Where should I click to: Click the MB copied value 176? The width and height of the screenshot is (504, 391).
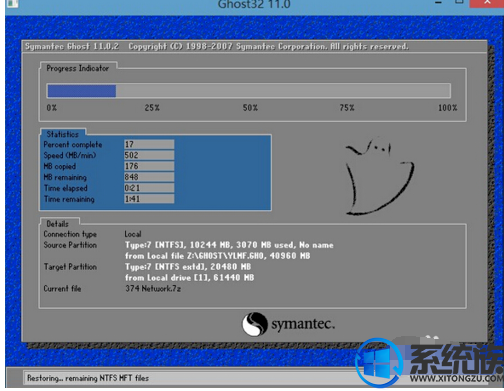tap(149, 166)
